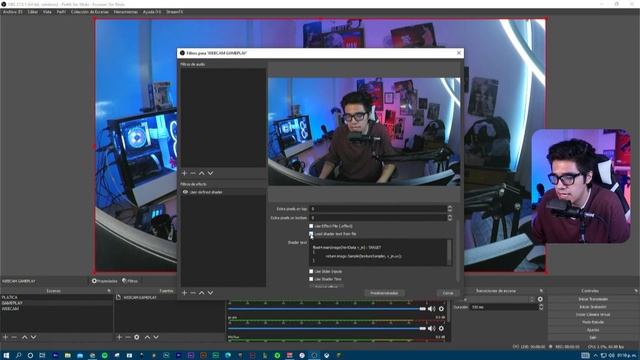Adjust Extra pixels on top stepper

coord(450,209)
